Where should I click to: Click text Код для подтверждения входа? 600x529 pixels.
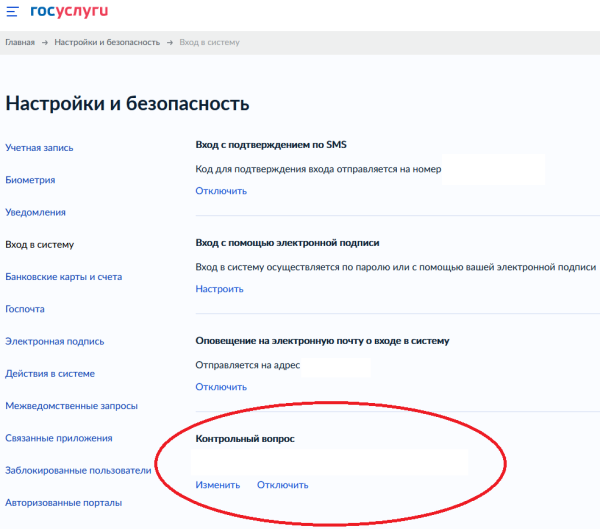(x=318, y=169)
